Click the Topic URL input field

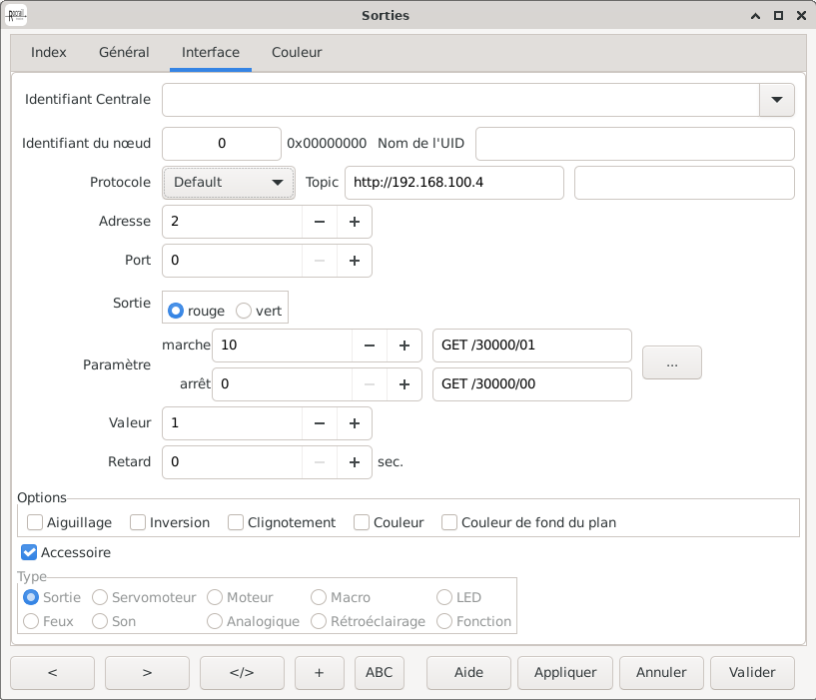point(454,183)
